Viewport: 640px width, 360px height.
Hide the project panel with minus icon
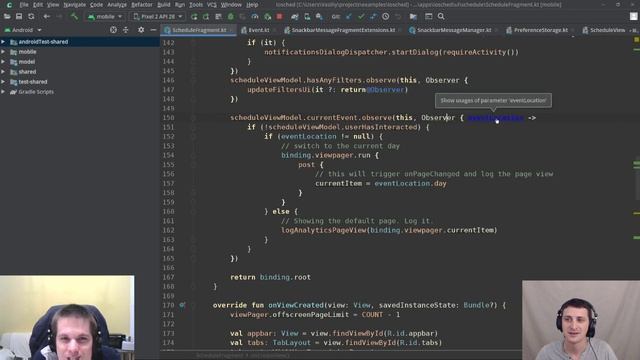[x=153, y=30]
